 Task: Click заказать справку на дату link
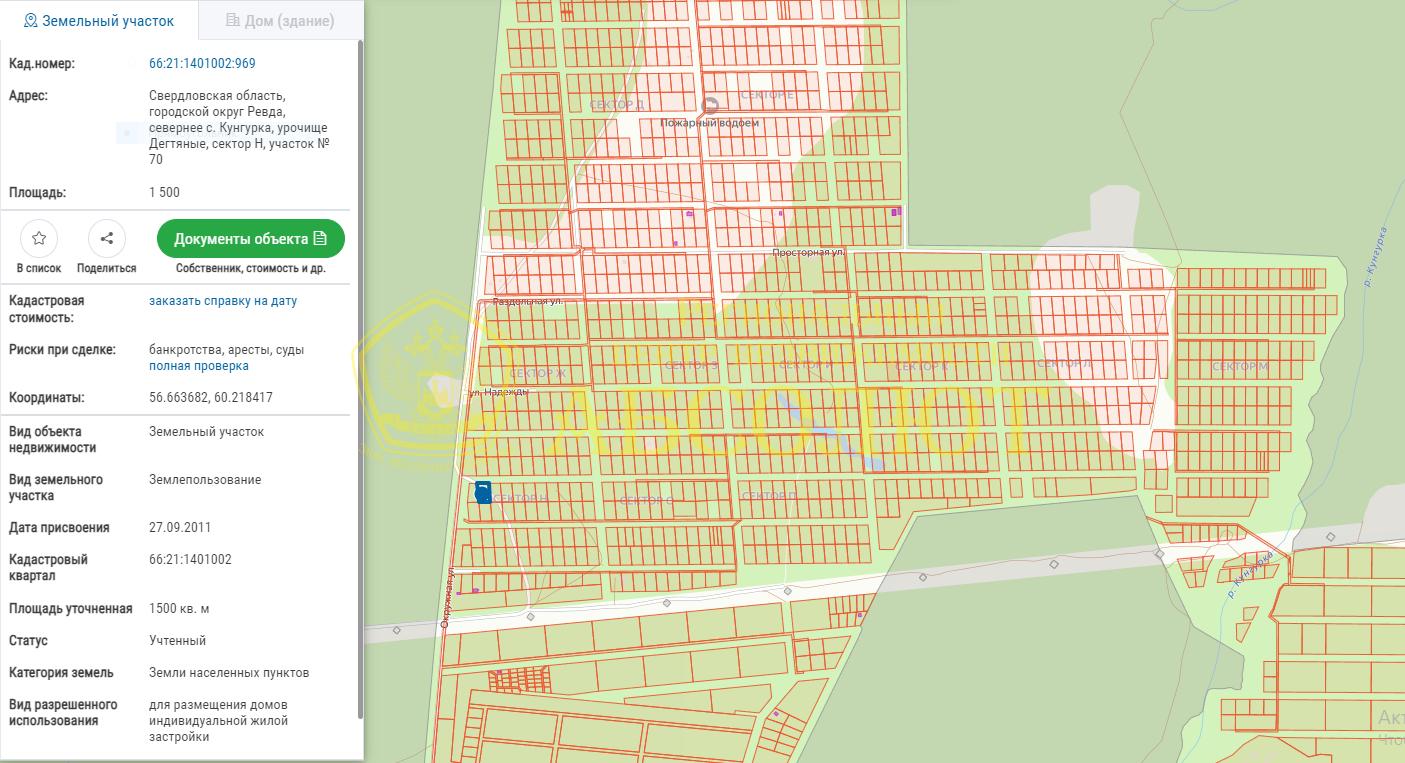tap(223, 301)
